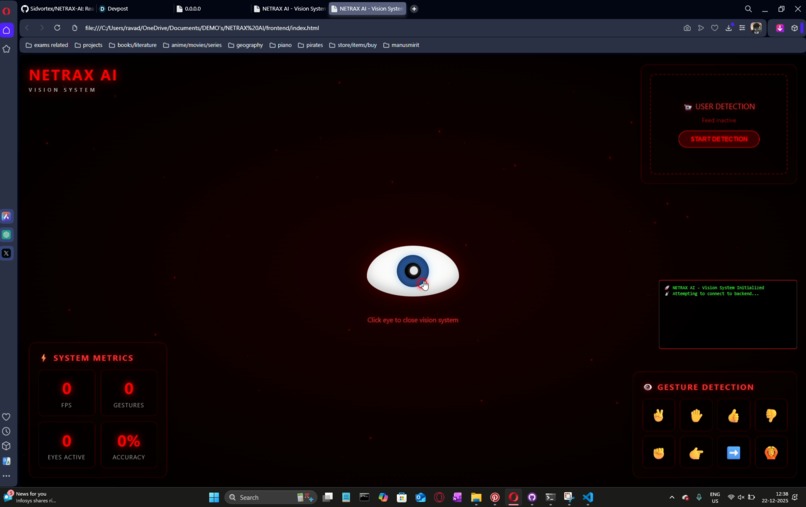Select the victory hand gesture tile
Viewport: 806px width, 507px height.
pos(658,415)
